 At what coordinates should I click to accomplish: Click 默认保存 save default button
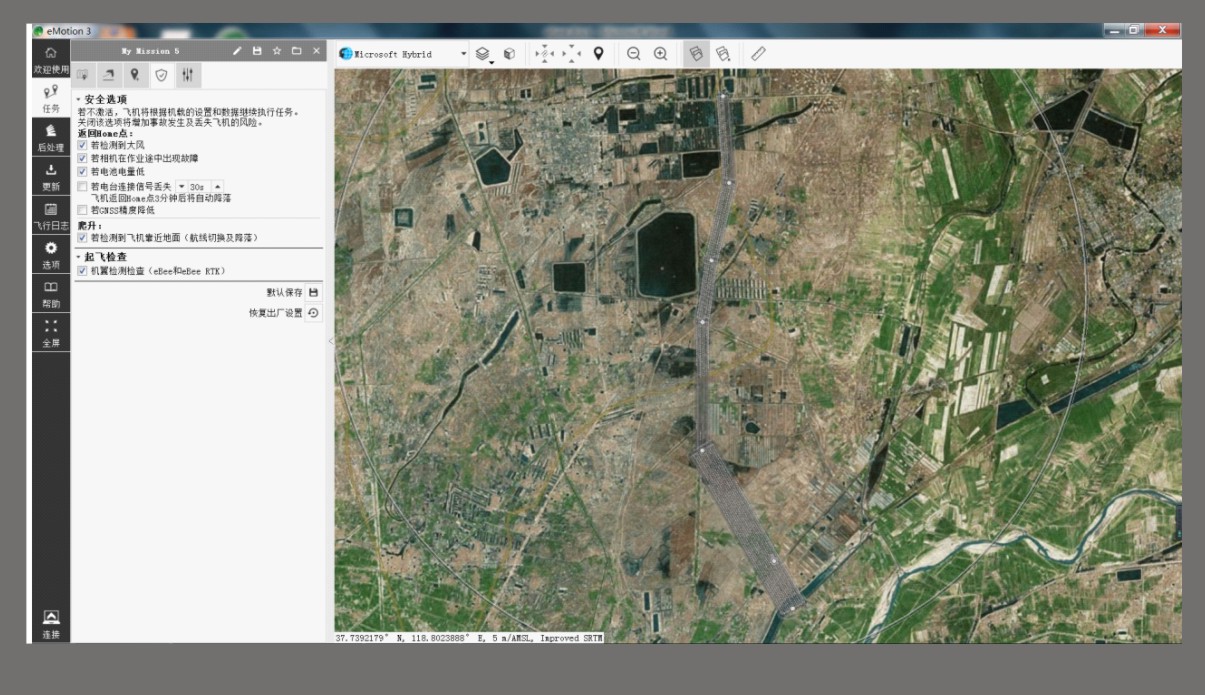tap(313, 292)
